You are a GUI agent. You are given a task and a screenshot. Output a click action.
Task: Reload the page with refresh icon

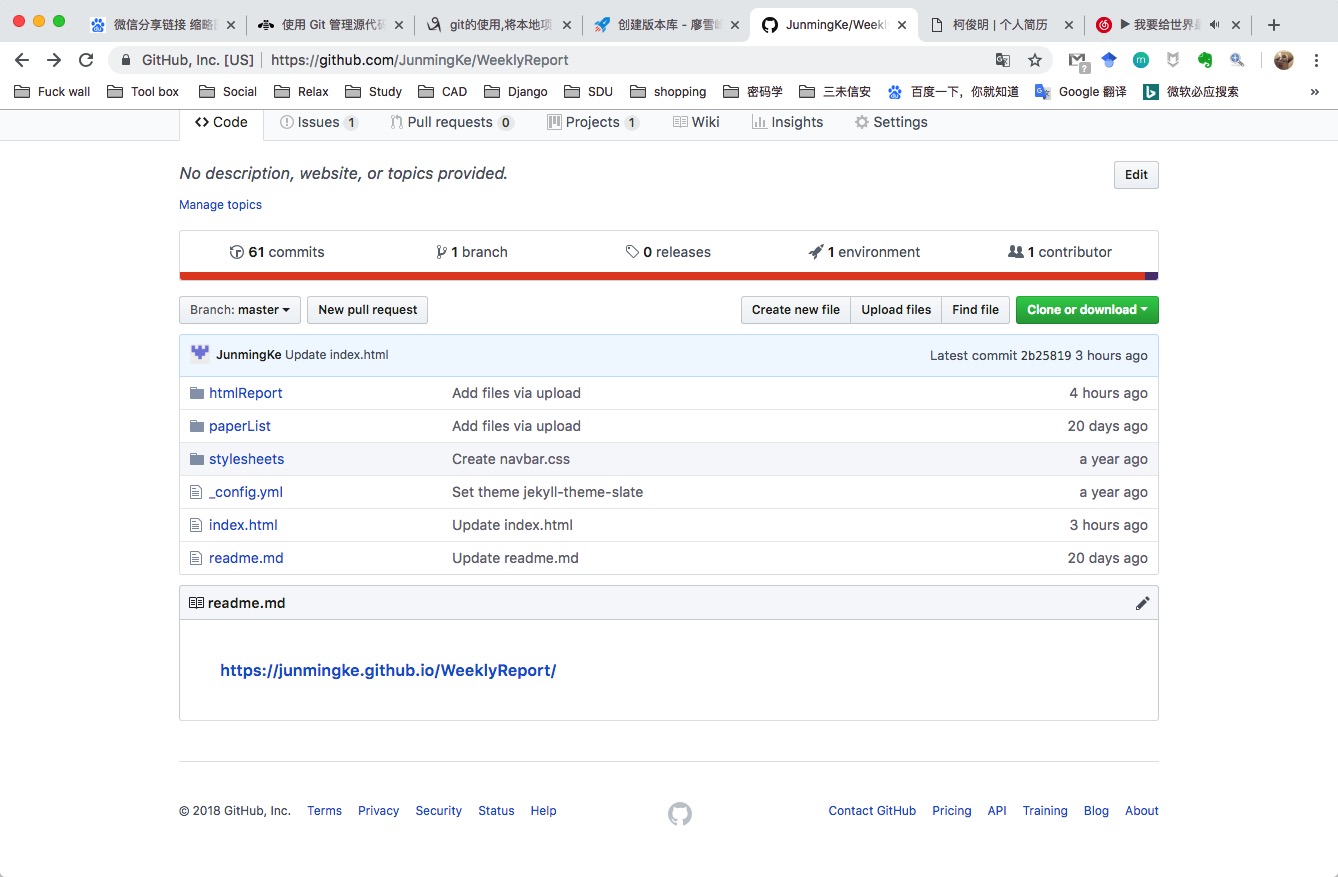tap(86, 60)
